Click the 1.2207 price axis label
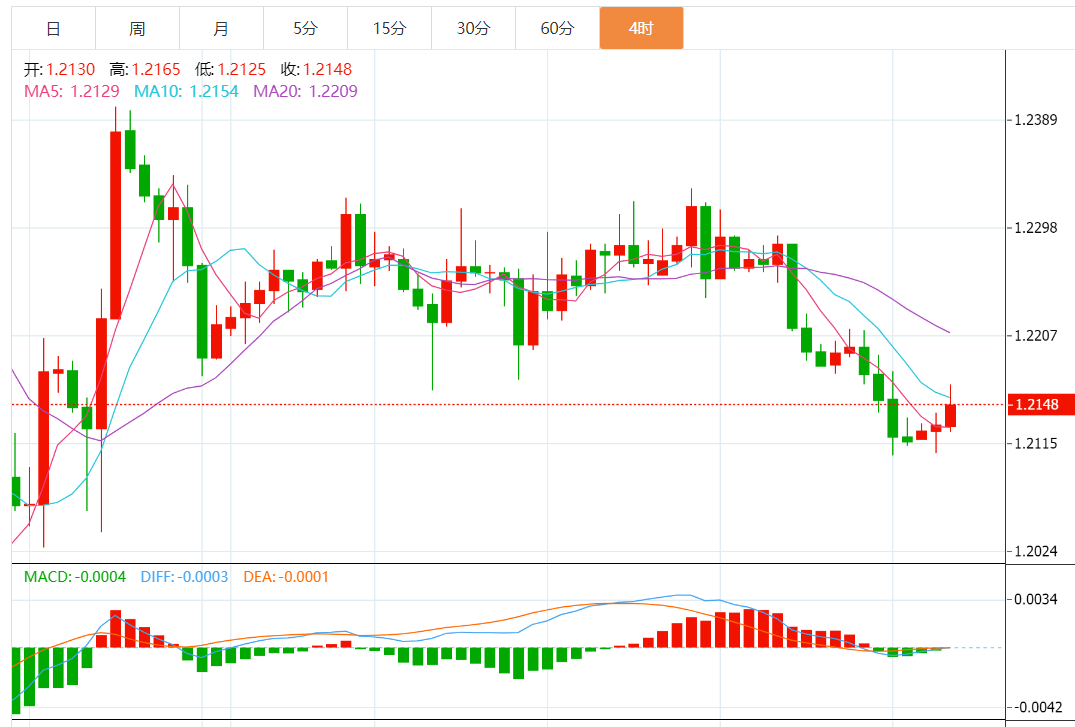This screenshot has height=727, width=1075. point(1036,335)
